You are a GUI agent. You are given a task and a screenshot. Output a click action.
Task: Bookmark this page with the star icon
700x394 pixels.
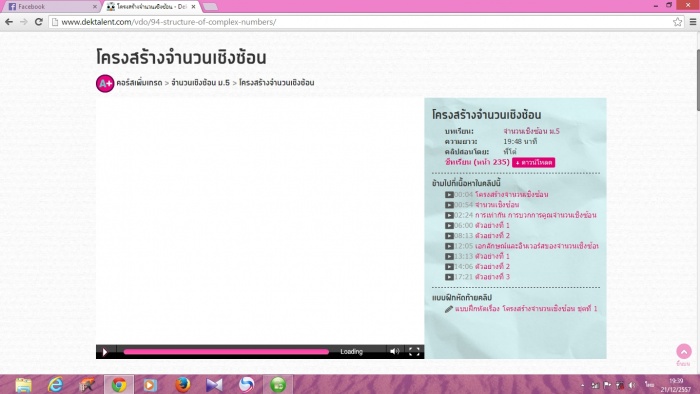click(677, 22)
